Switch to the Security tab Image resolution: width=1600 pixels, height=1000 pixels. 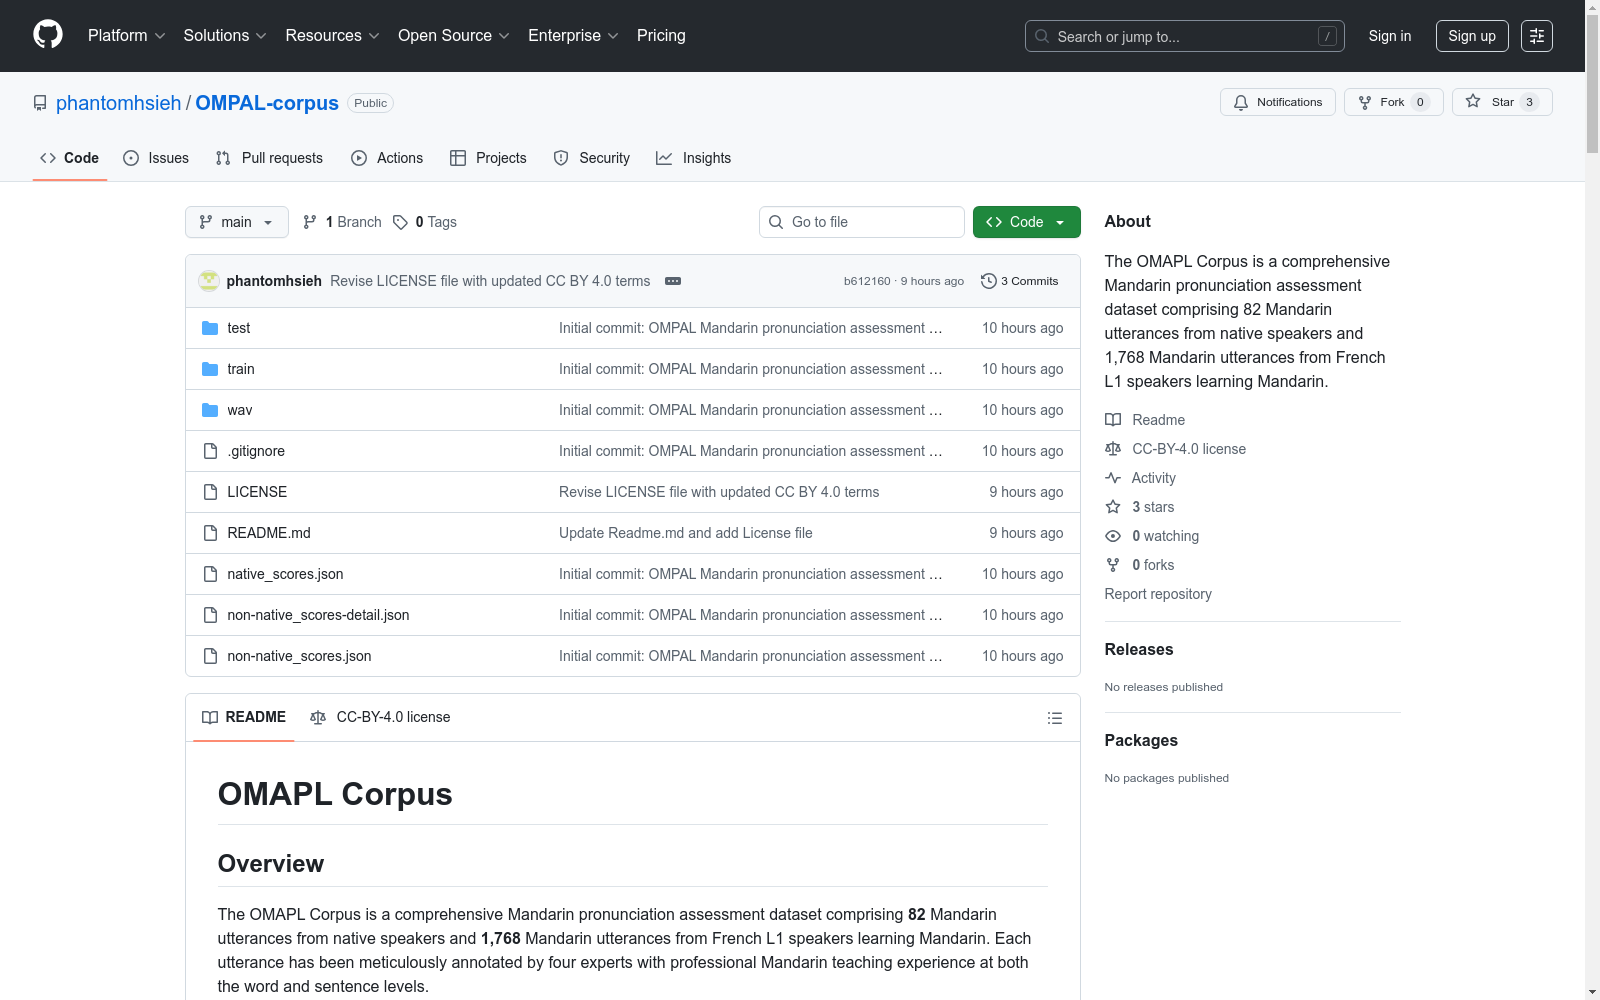[592, 158]
